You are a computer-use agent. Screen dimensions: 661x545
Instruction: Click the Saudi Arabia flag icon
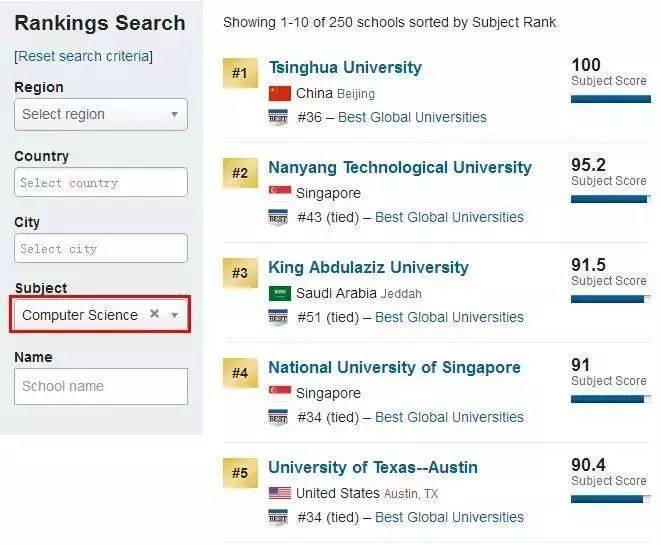click(279, 293)
